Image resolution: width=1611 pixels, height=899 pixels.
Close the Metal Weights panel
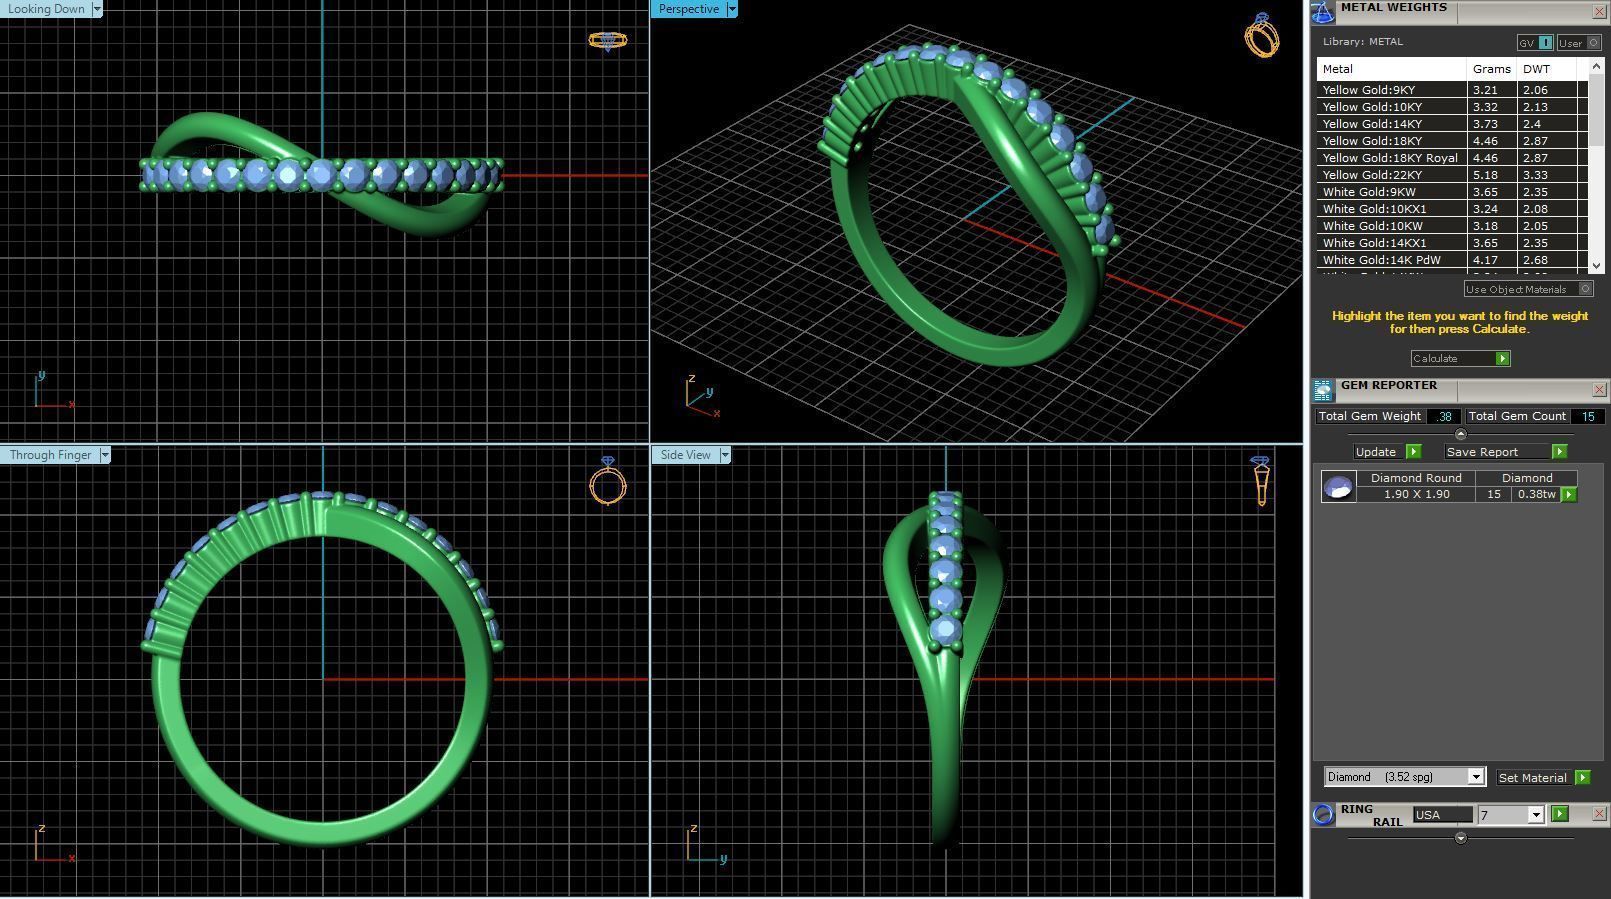[x=1599, y=11]
